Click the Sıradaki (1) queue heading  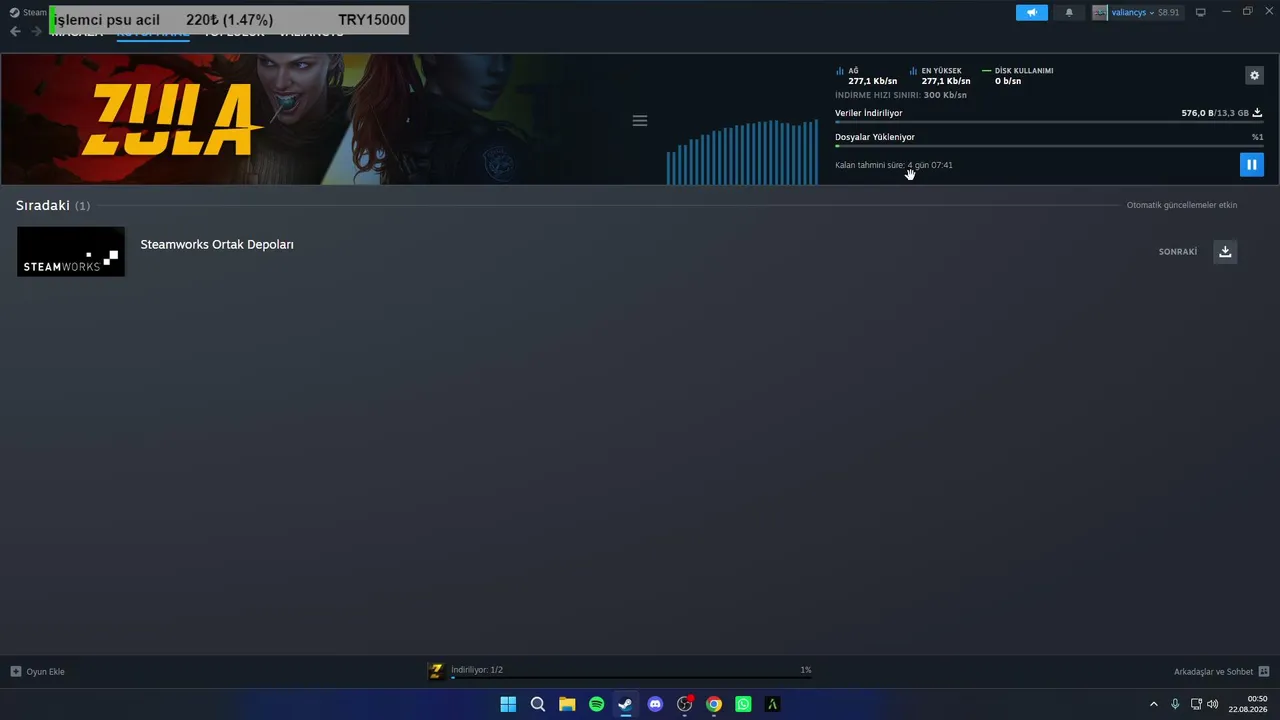pos(53,205)
